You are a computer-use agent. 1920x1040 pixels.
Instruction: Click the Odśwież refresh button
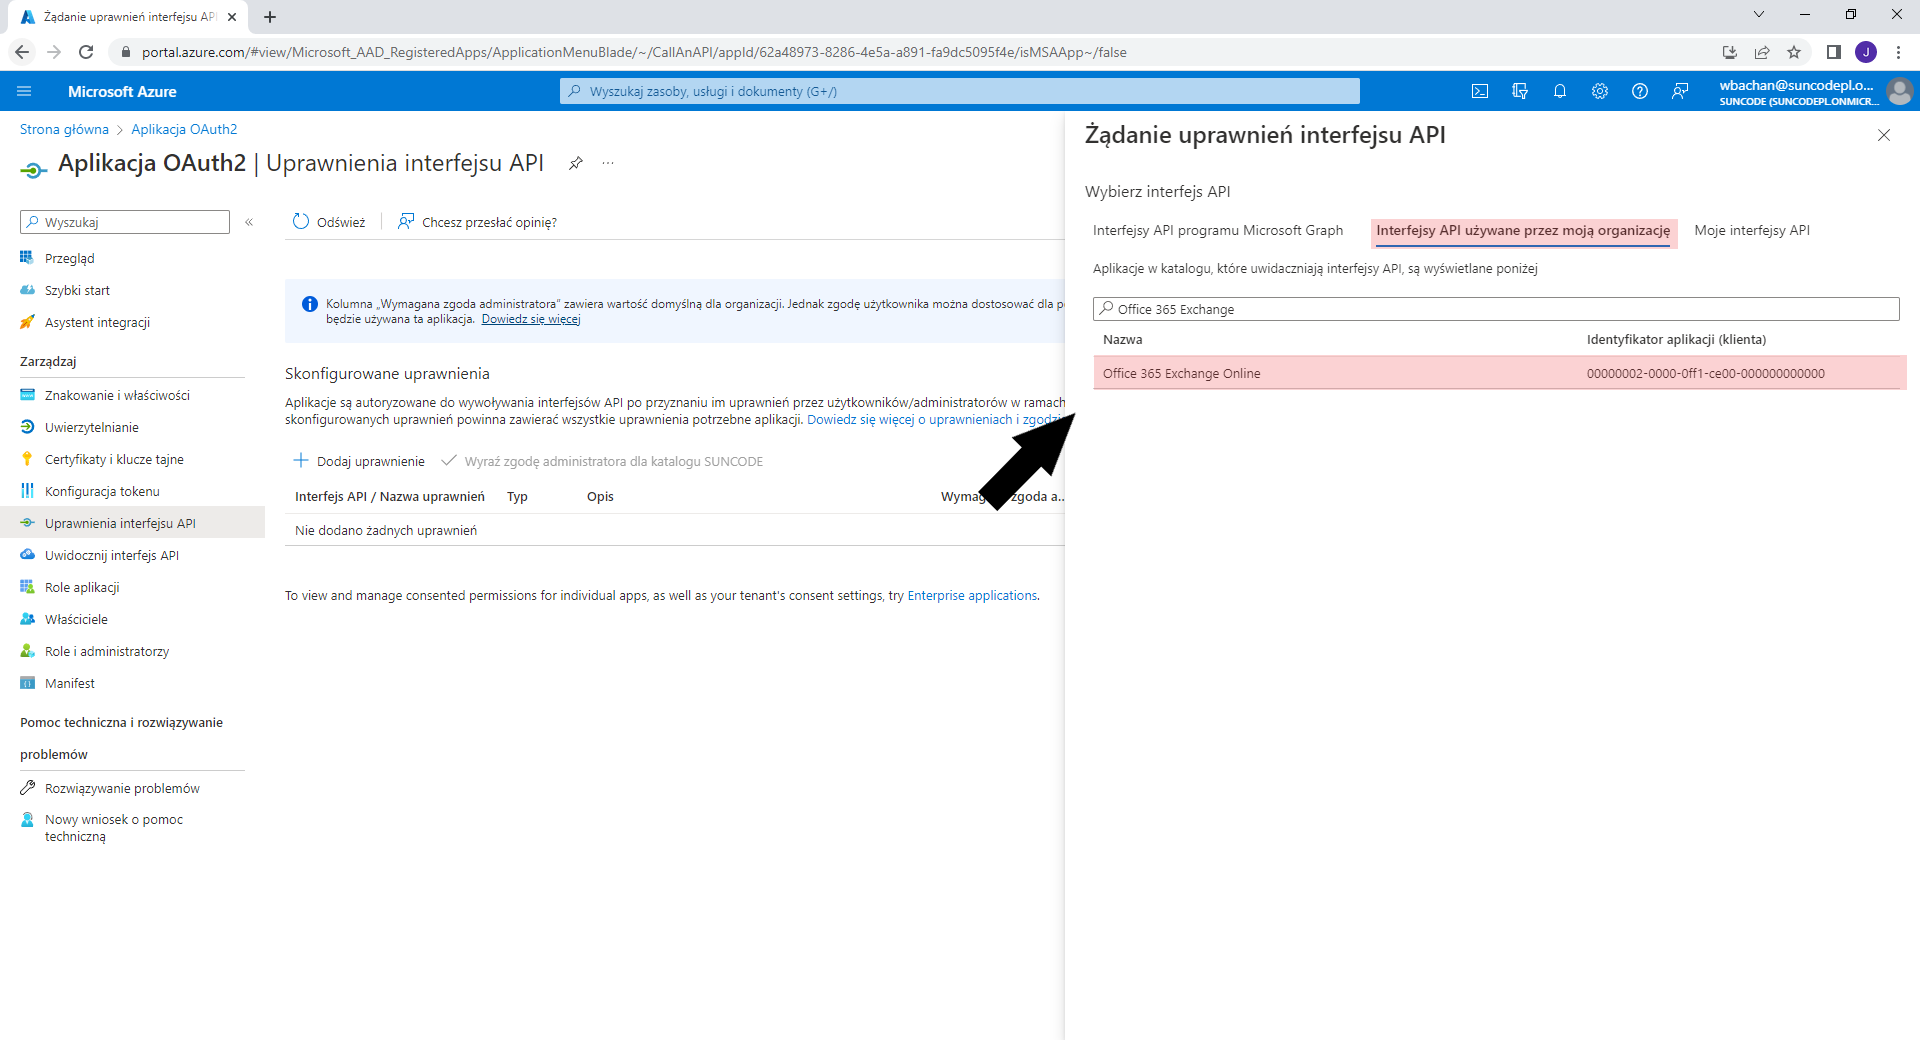tap(329, 222)
